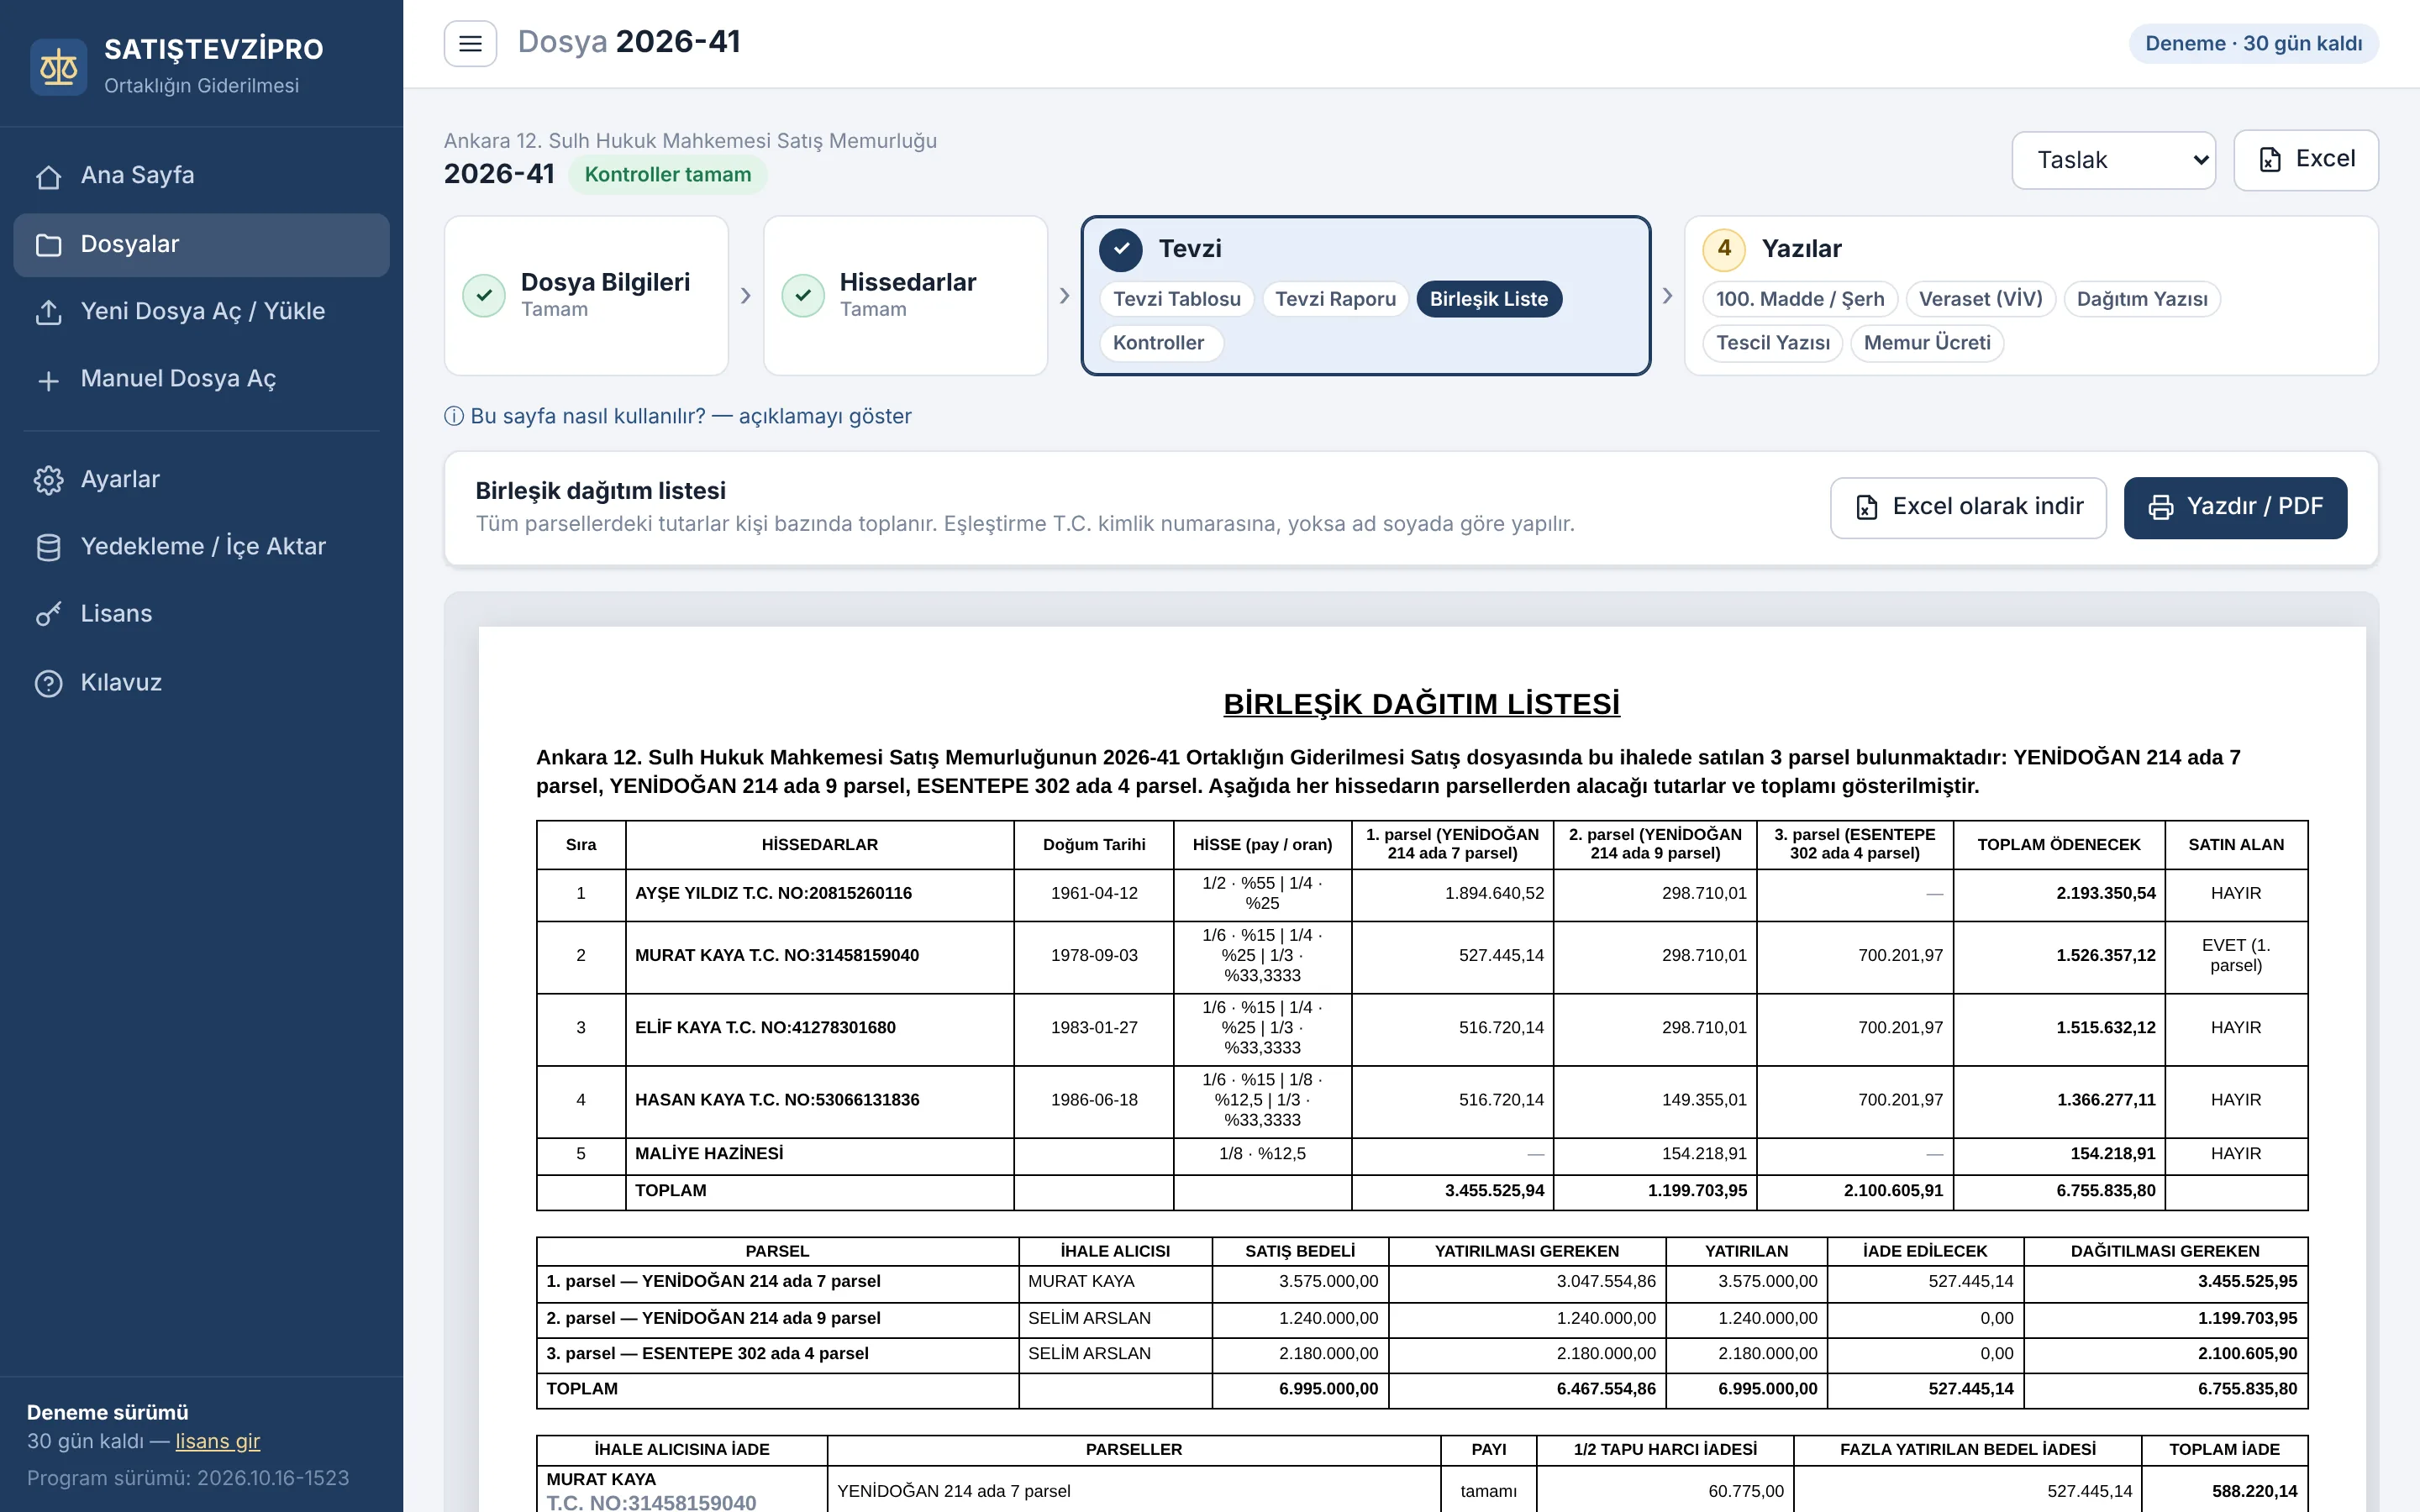This screenshot has width=2420, height=1512.
Task: Open the Dağıtım Yazısı document
Action: tap(2142, 299)
